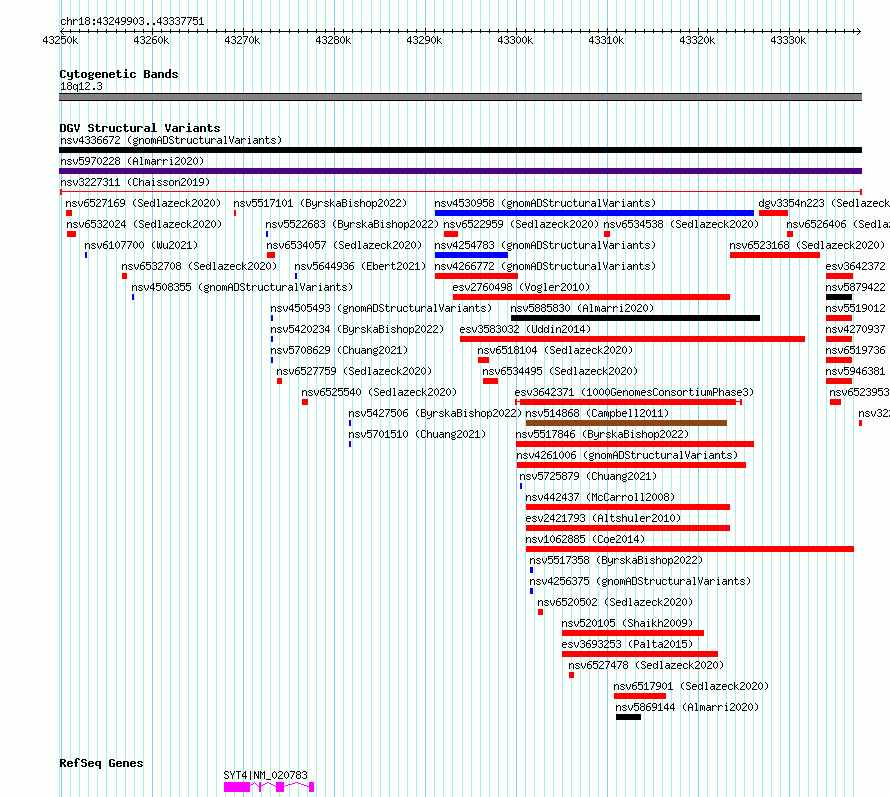Viewport: 890px width, 797px height.
Task: Open the nsv5701510 Chuang2021 label
Action: pos(417,434)
